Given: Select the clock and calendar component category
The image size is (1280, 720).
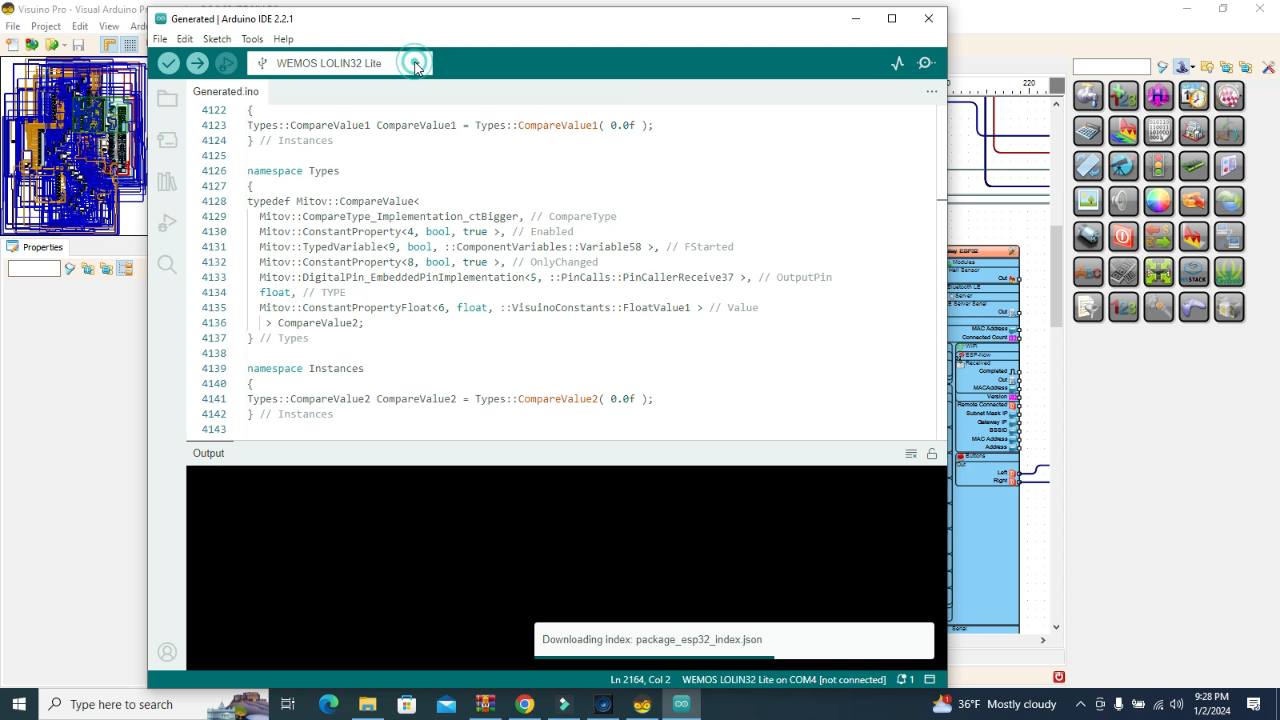Looking at the screenshot, I should [x=1194, y=95].
